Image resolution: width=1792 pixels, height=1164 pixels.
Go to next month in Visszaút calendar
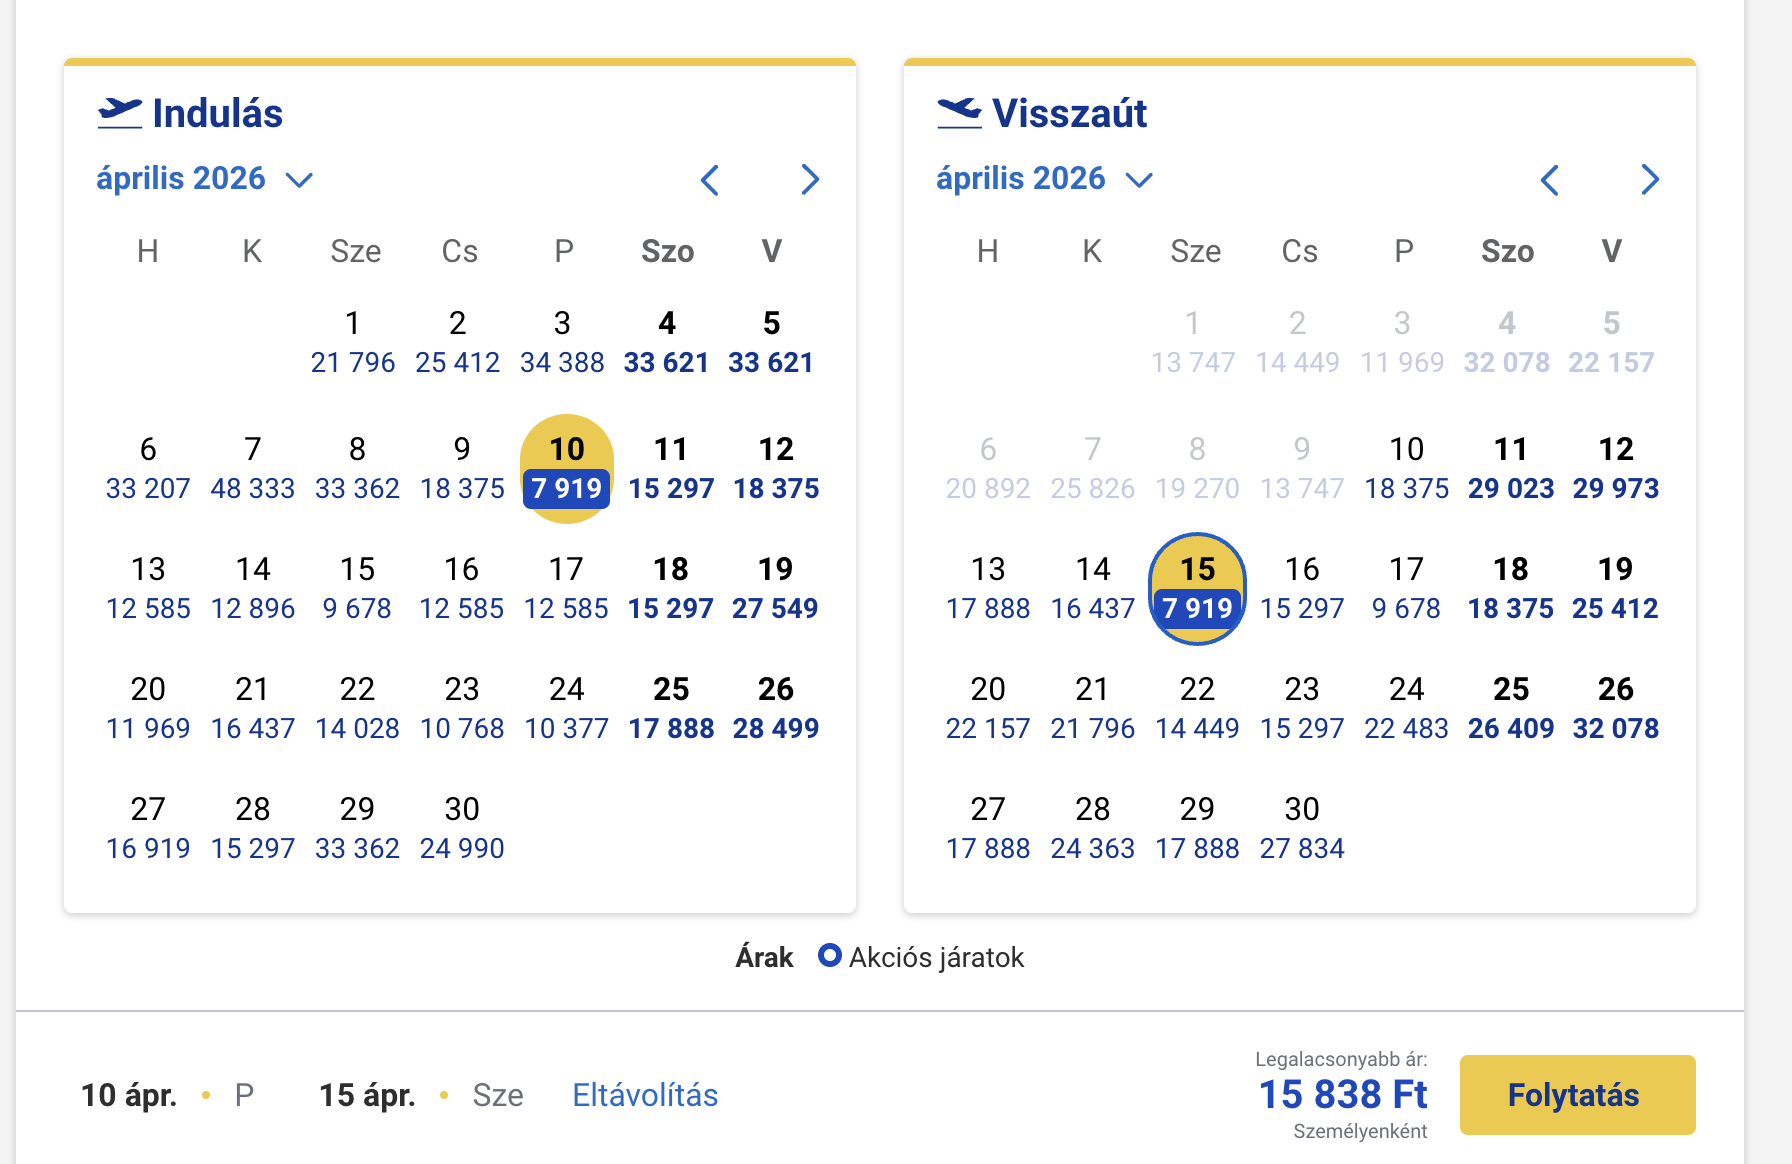click(1650, 180)
